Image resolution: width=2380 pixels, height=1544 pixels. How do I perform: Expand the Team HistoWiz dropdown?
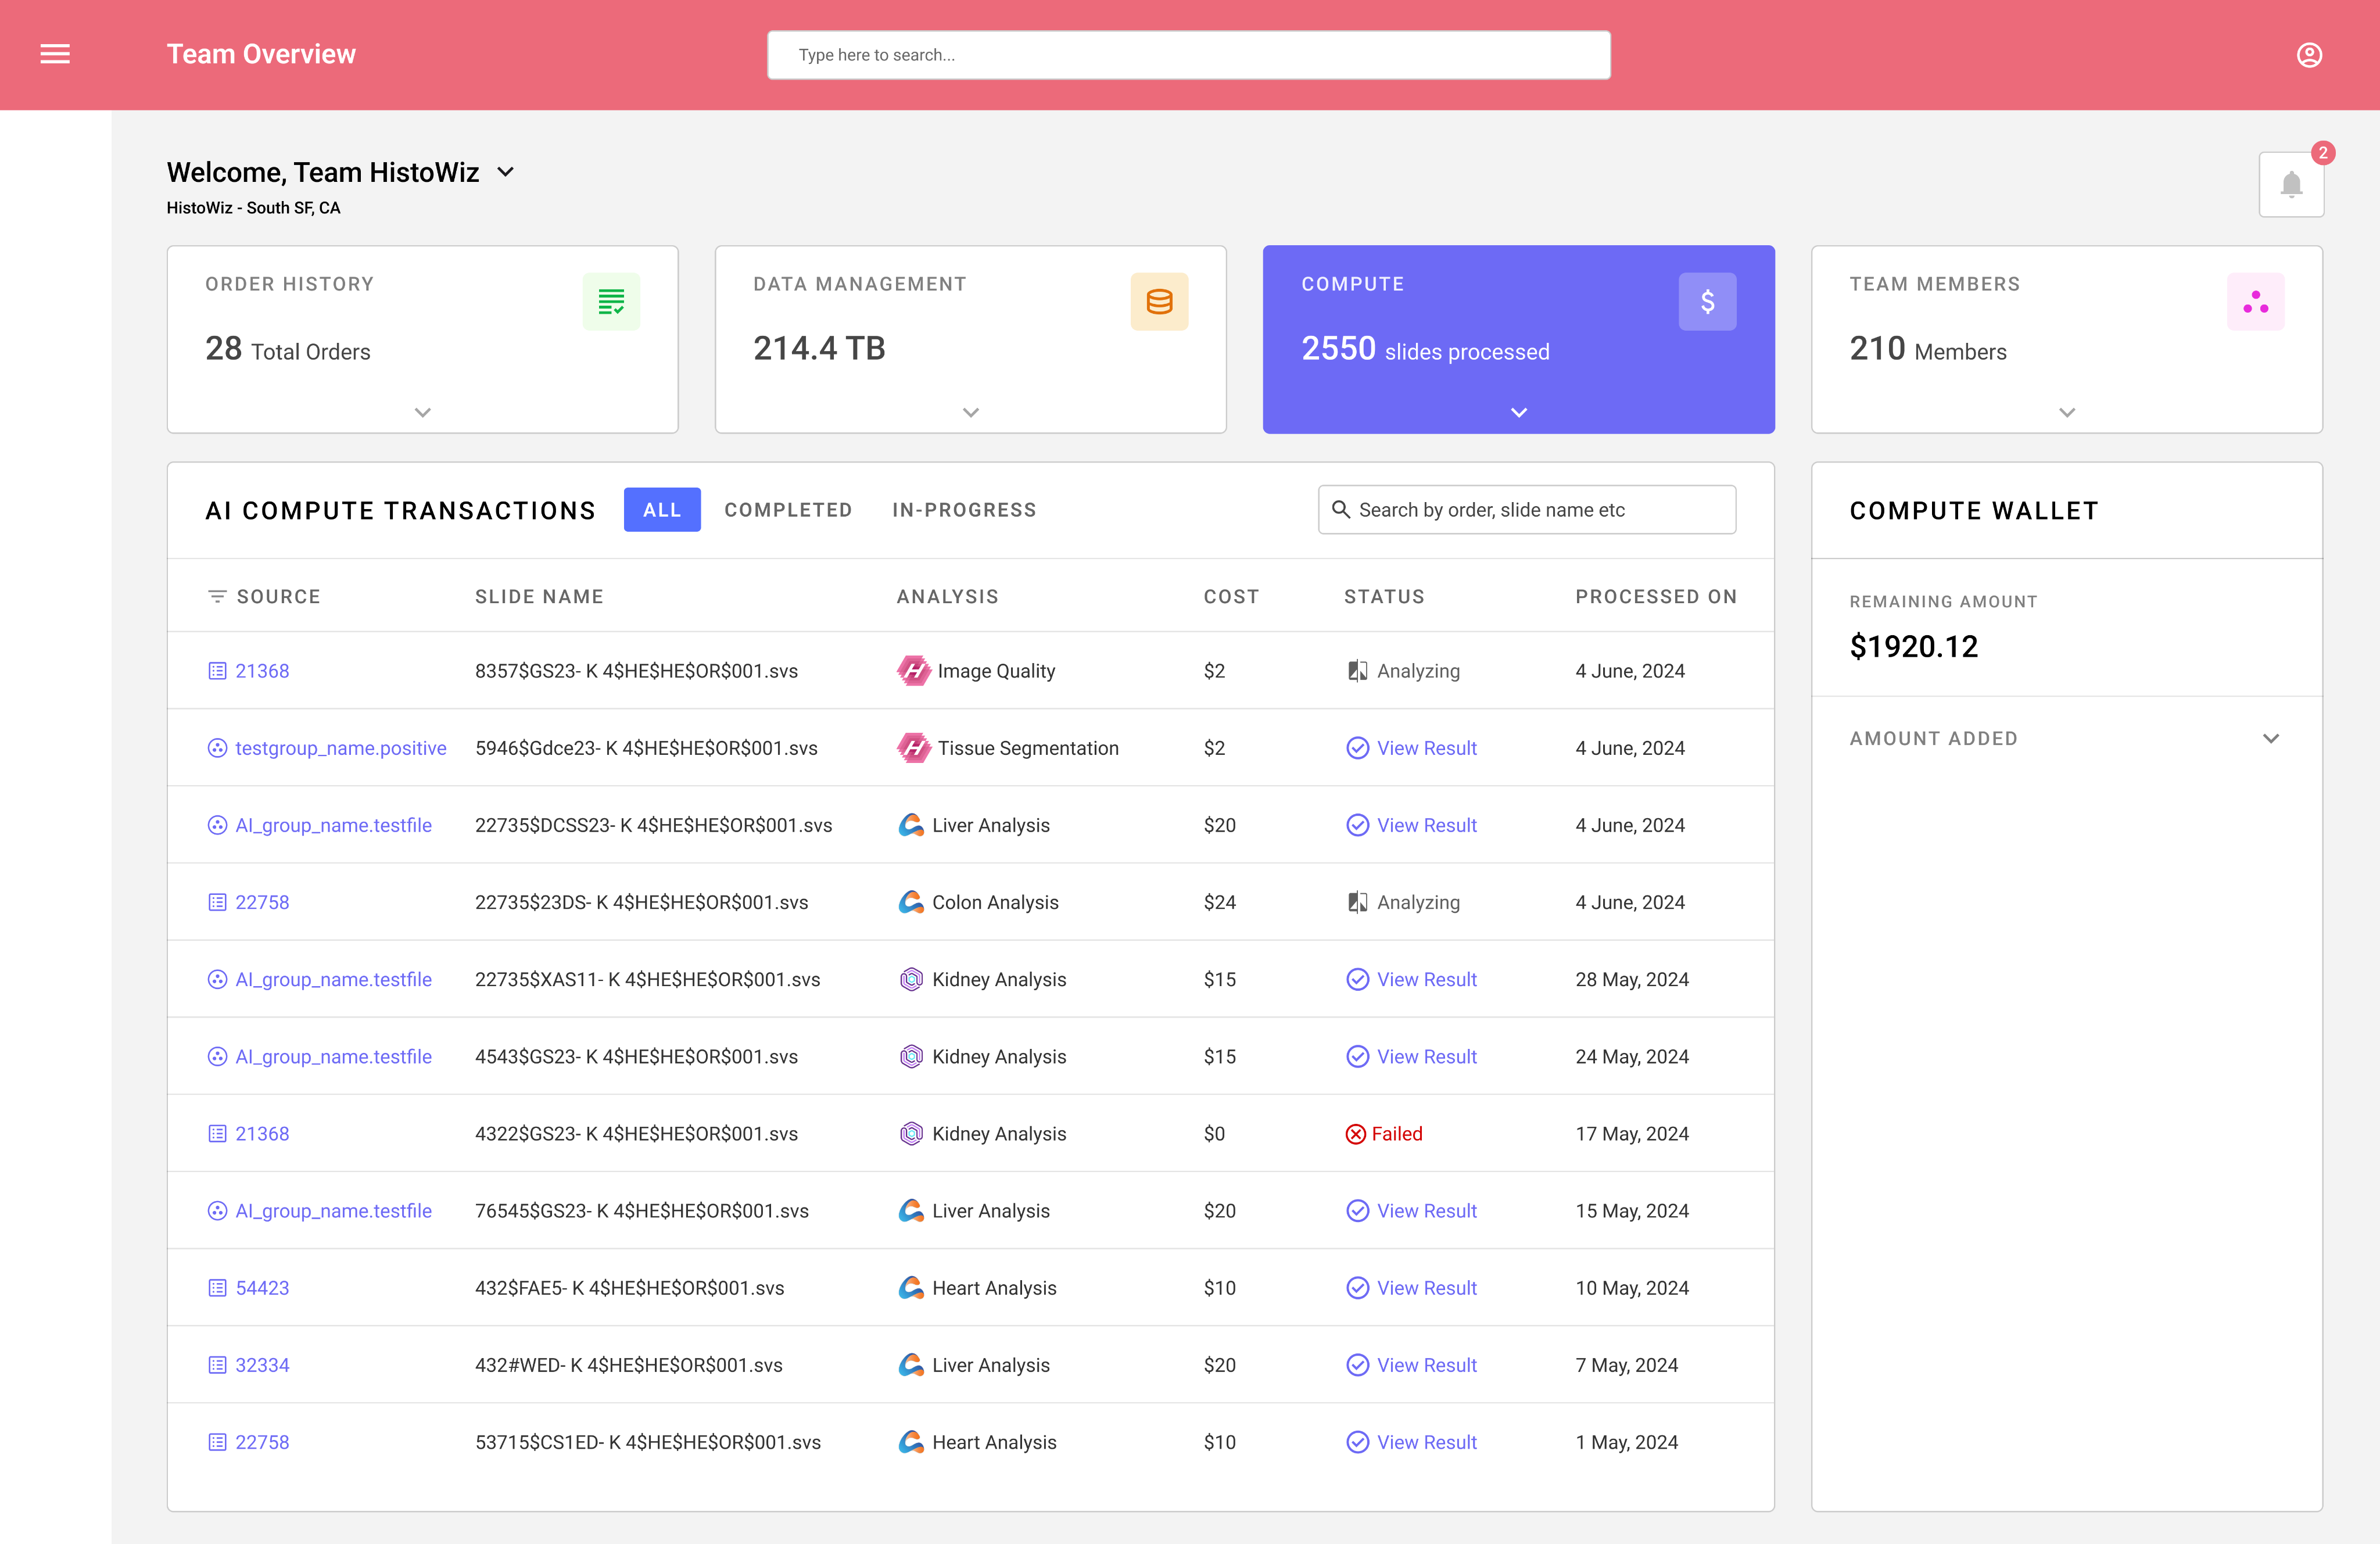506,172
